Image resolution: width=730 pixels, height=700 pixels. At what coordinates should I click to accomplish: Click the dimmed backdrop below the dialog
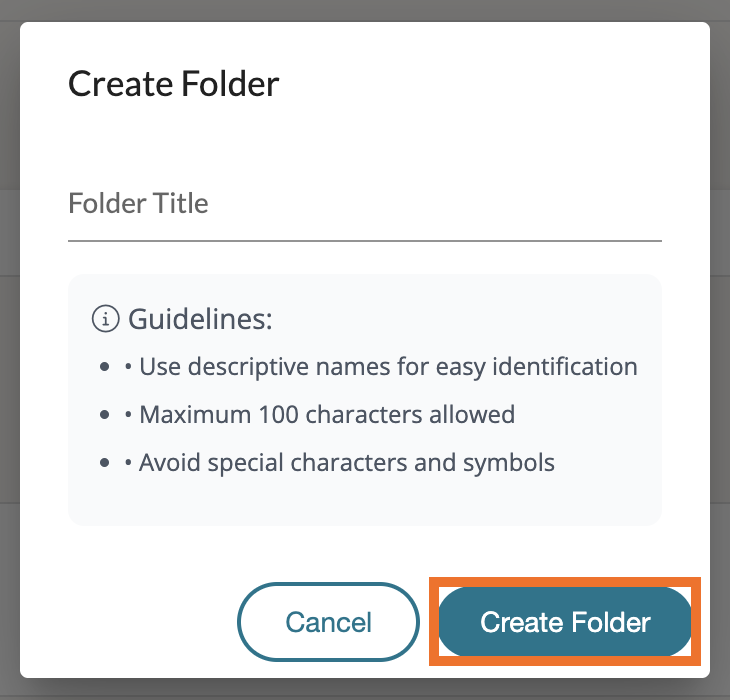(x=364, y=689)
